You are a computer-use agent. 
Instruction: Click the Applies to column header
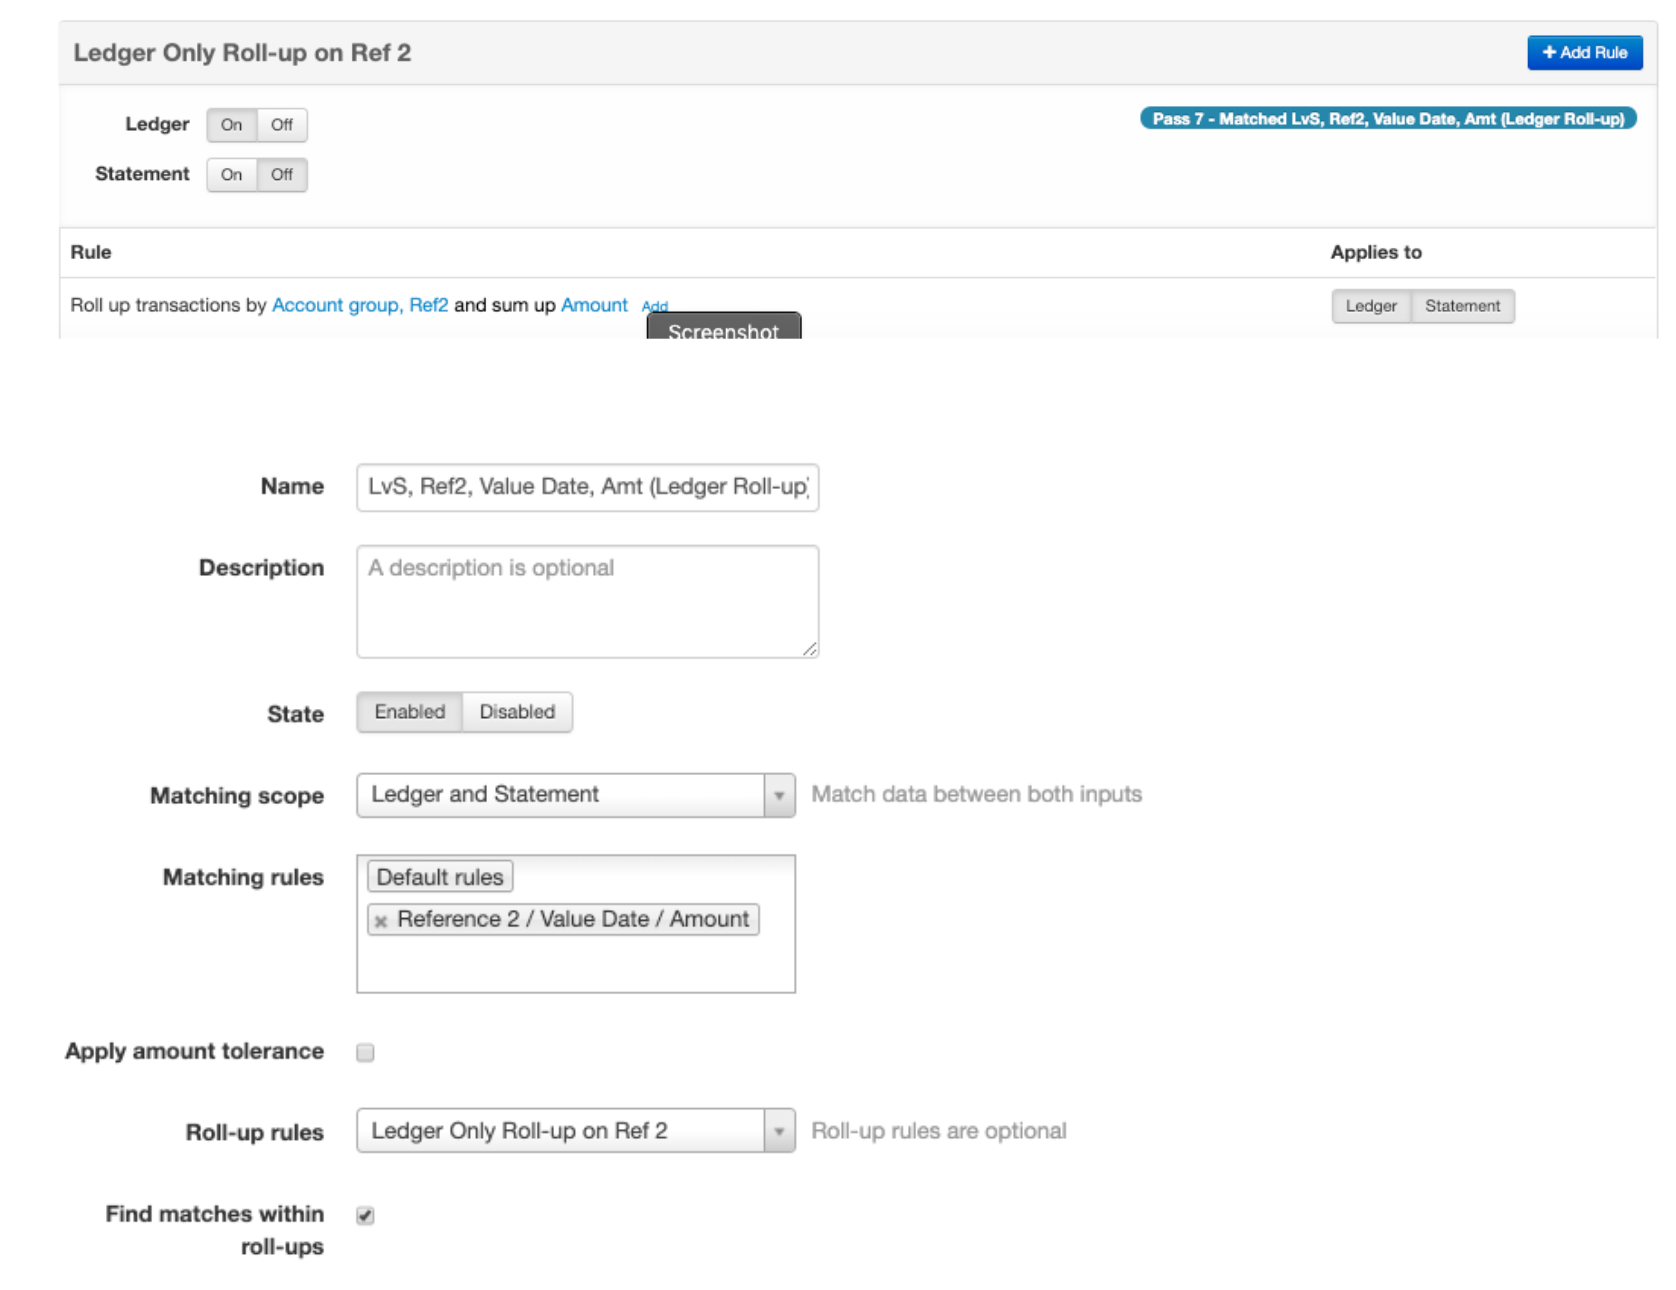(1376, 252)
